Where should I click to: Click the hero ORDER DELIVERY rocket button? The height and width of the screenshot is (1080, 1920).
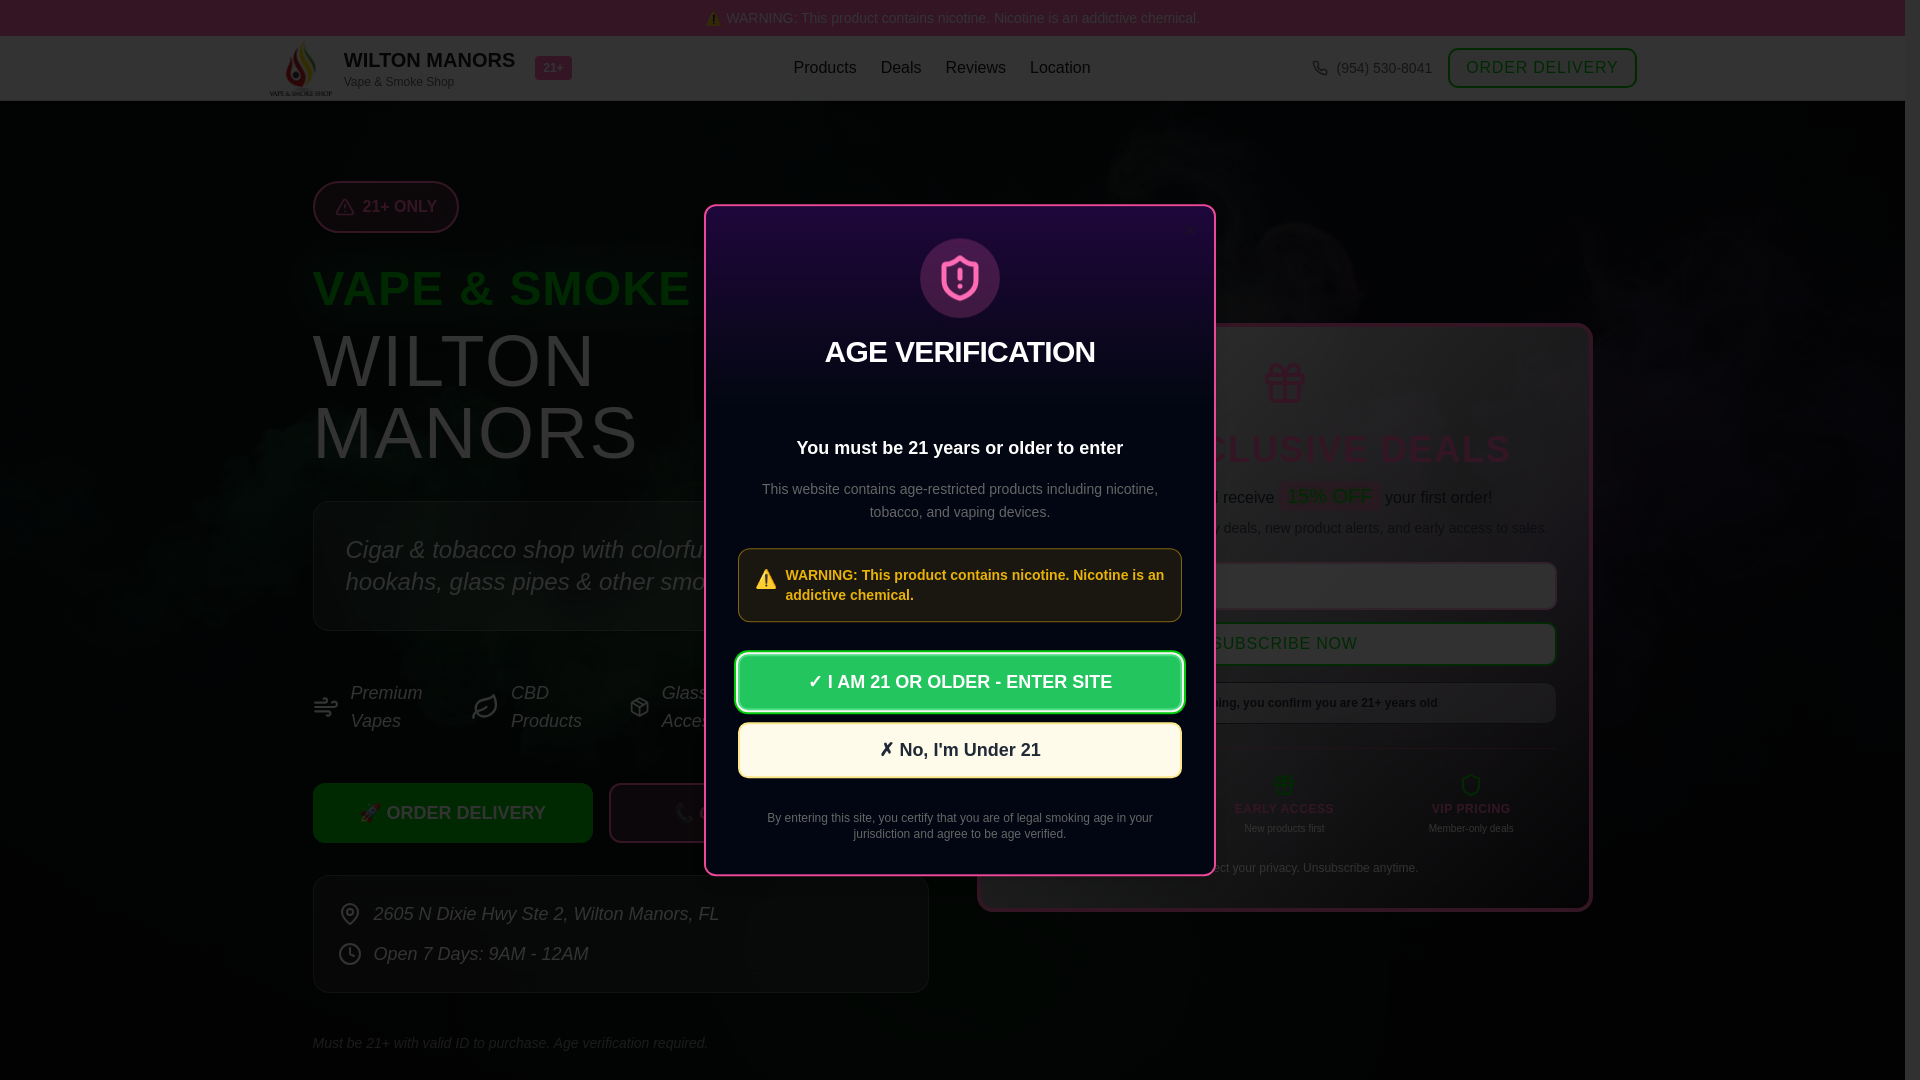(x=453, y=813)
